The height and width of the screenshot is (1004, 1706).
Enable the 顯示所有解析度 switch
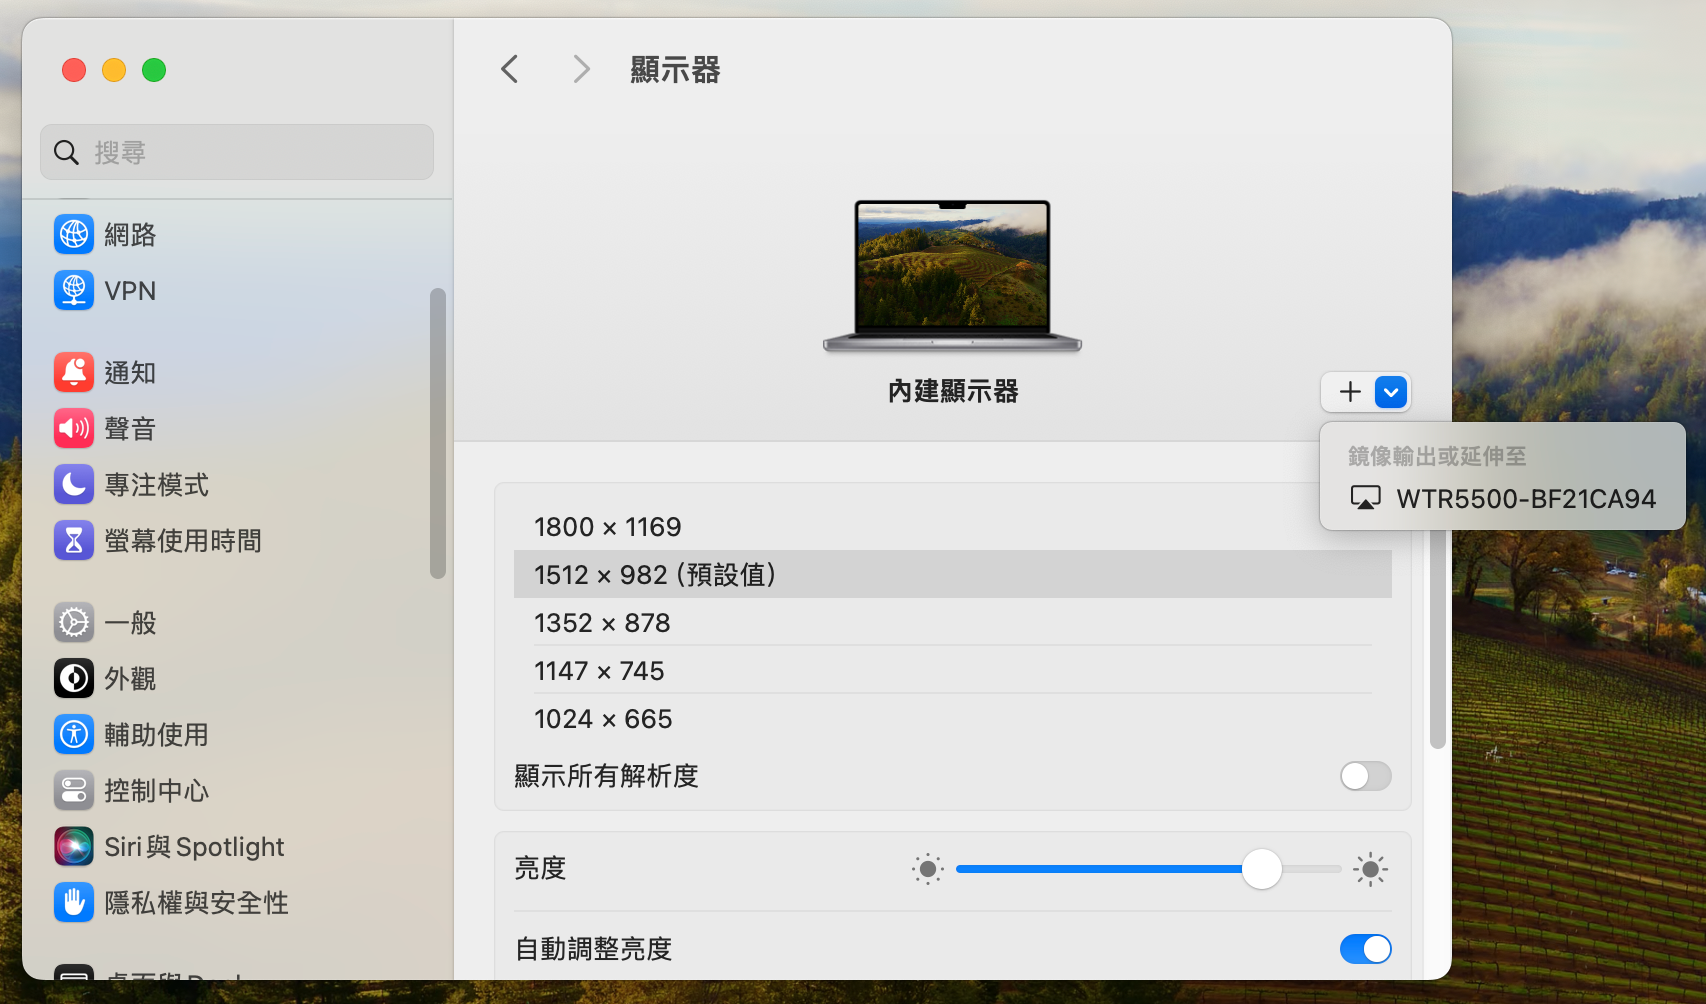coord(1365,776)
